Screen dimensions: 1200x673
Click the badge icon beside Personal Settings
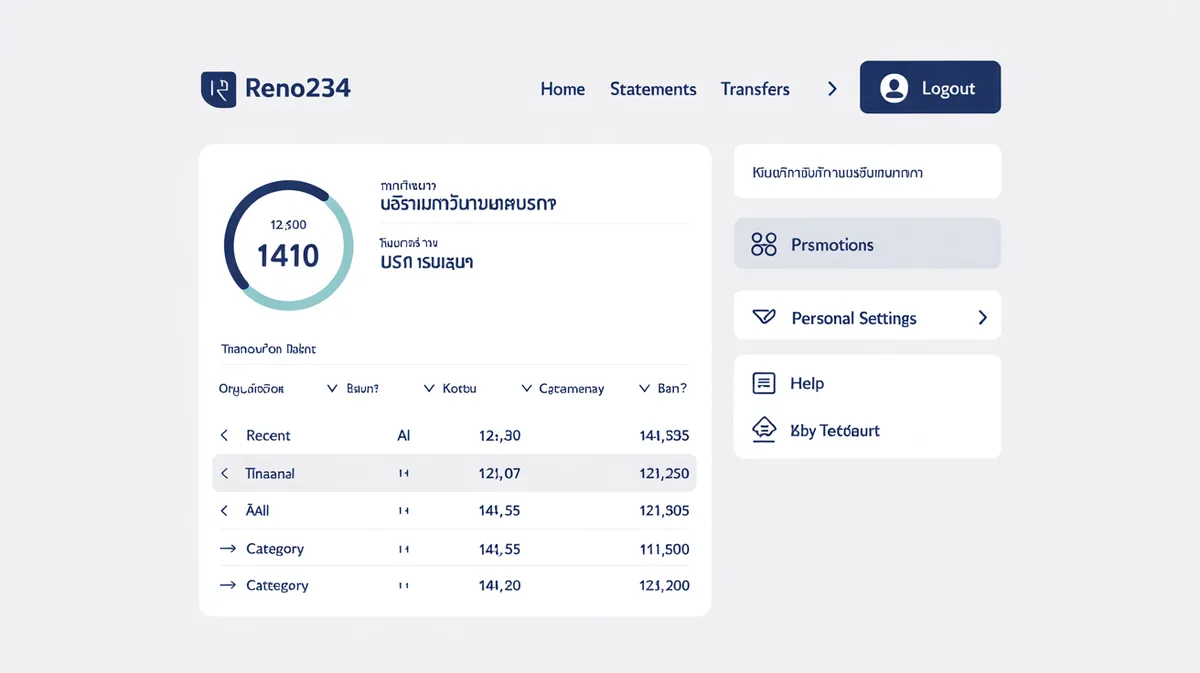[x=763, y=316]
